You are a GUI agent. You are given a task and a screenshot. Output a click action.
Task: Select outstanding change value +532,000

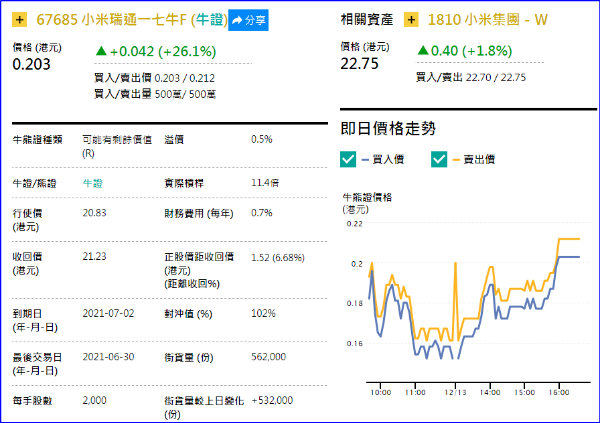(272, 400)
